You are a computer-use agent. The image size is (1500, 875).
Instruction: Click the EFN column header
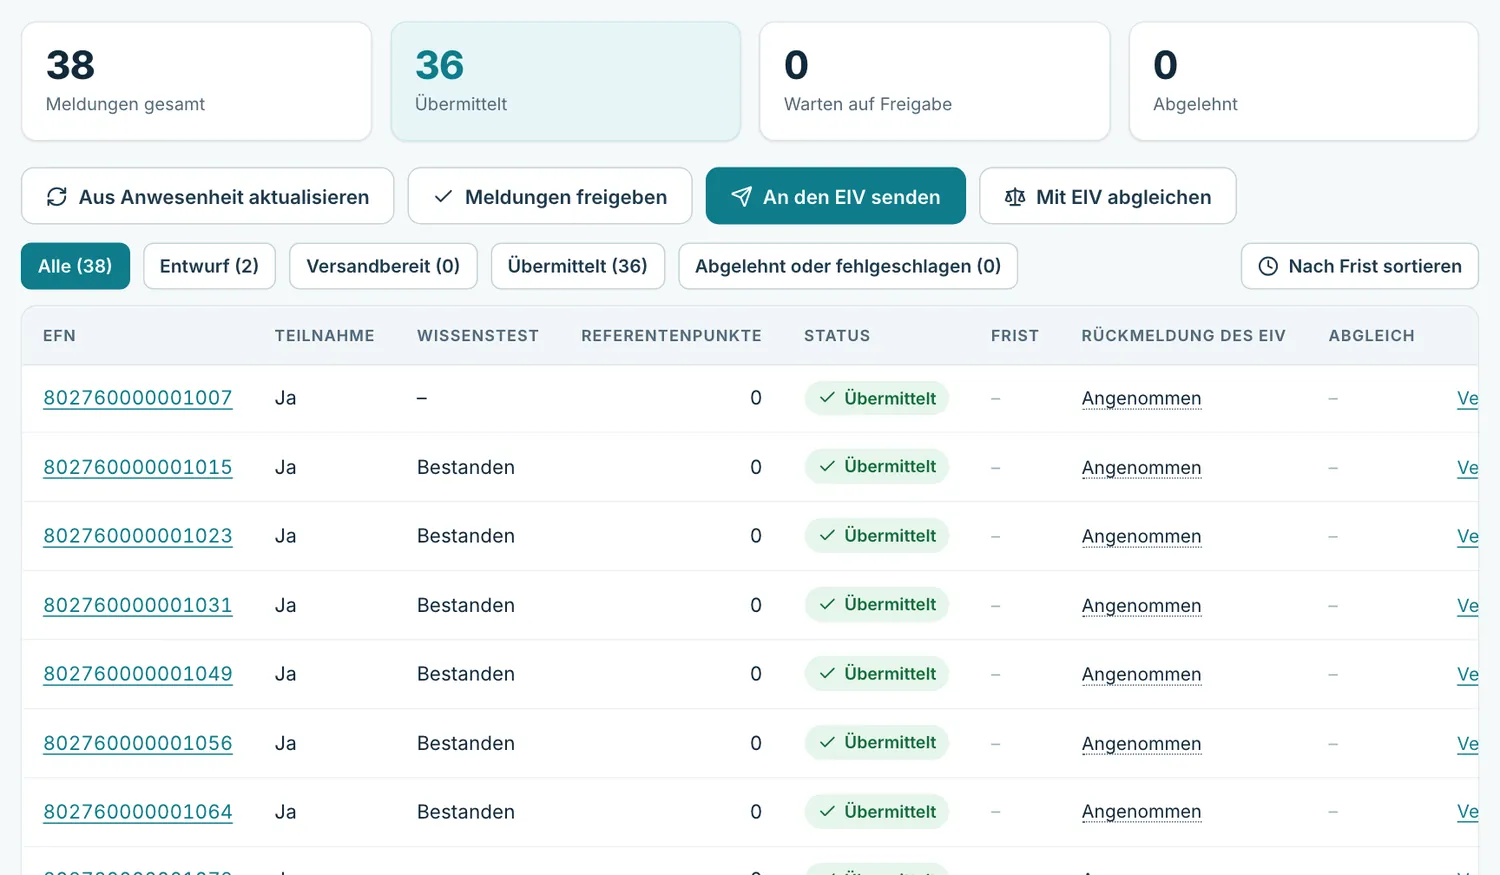tap(59, 336)
